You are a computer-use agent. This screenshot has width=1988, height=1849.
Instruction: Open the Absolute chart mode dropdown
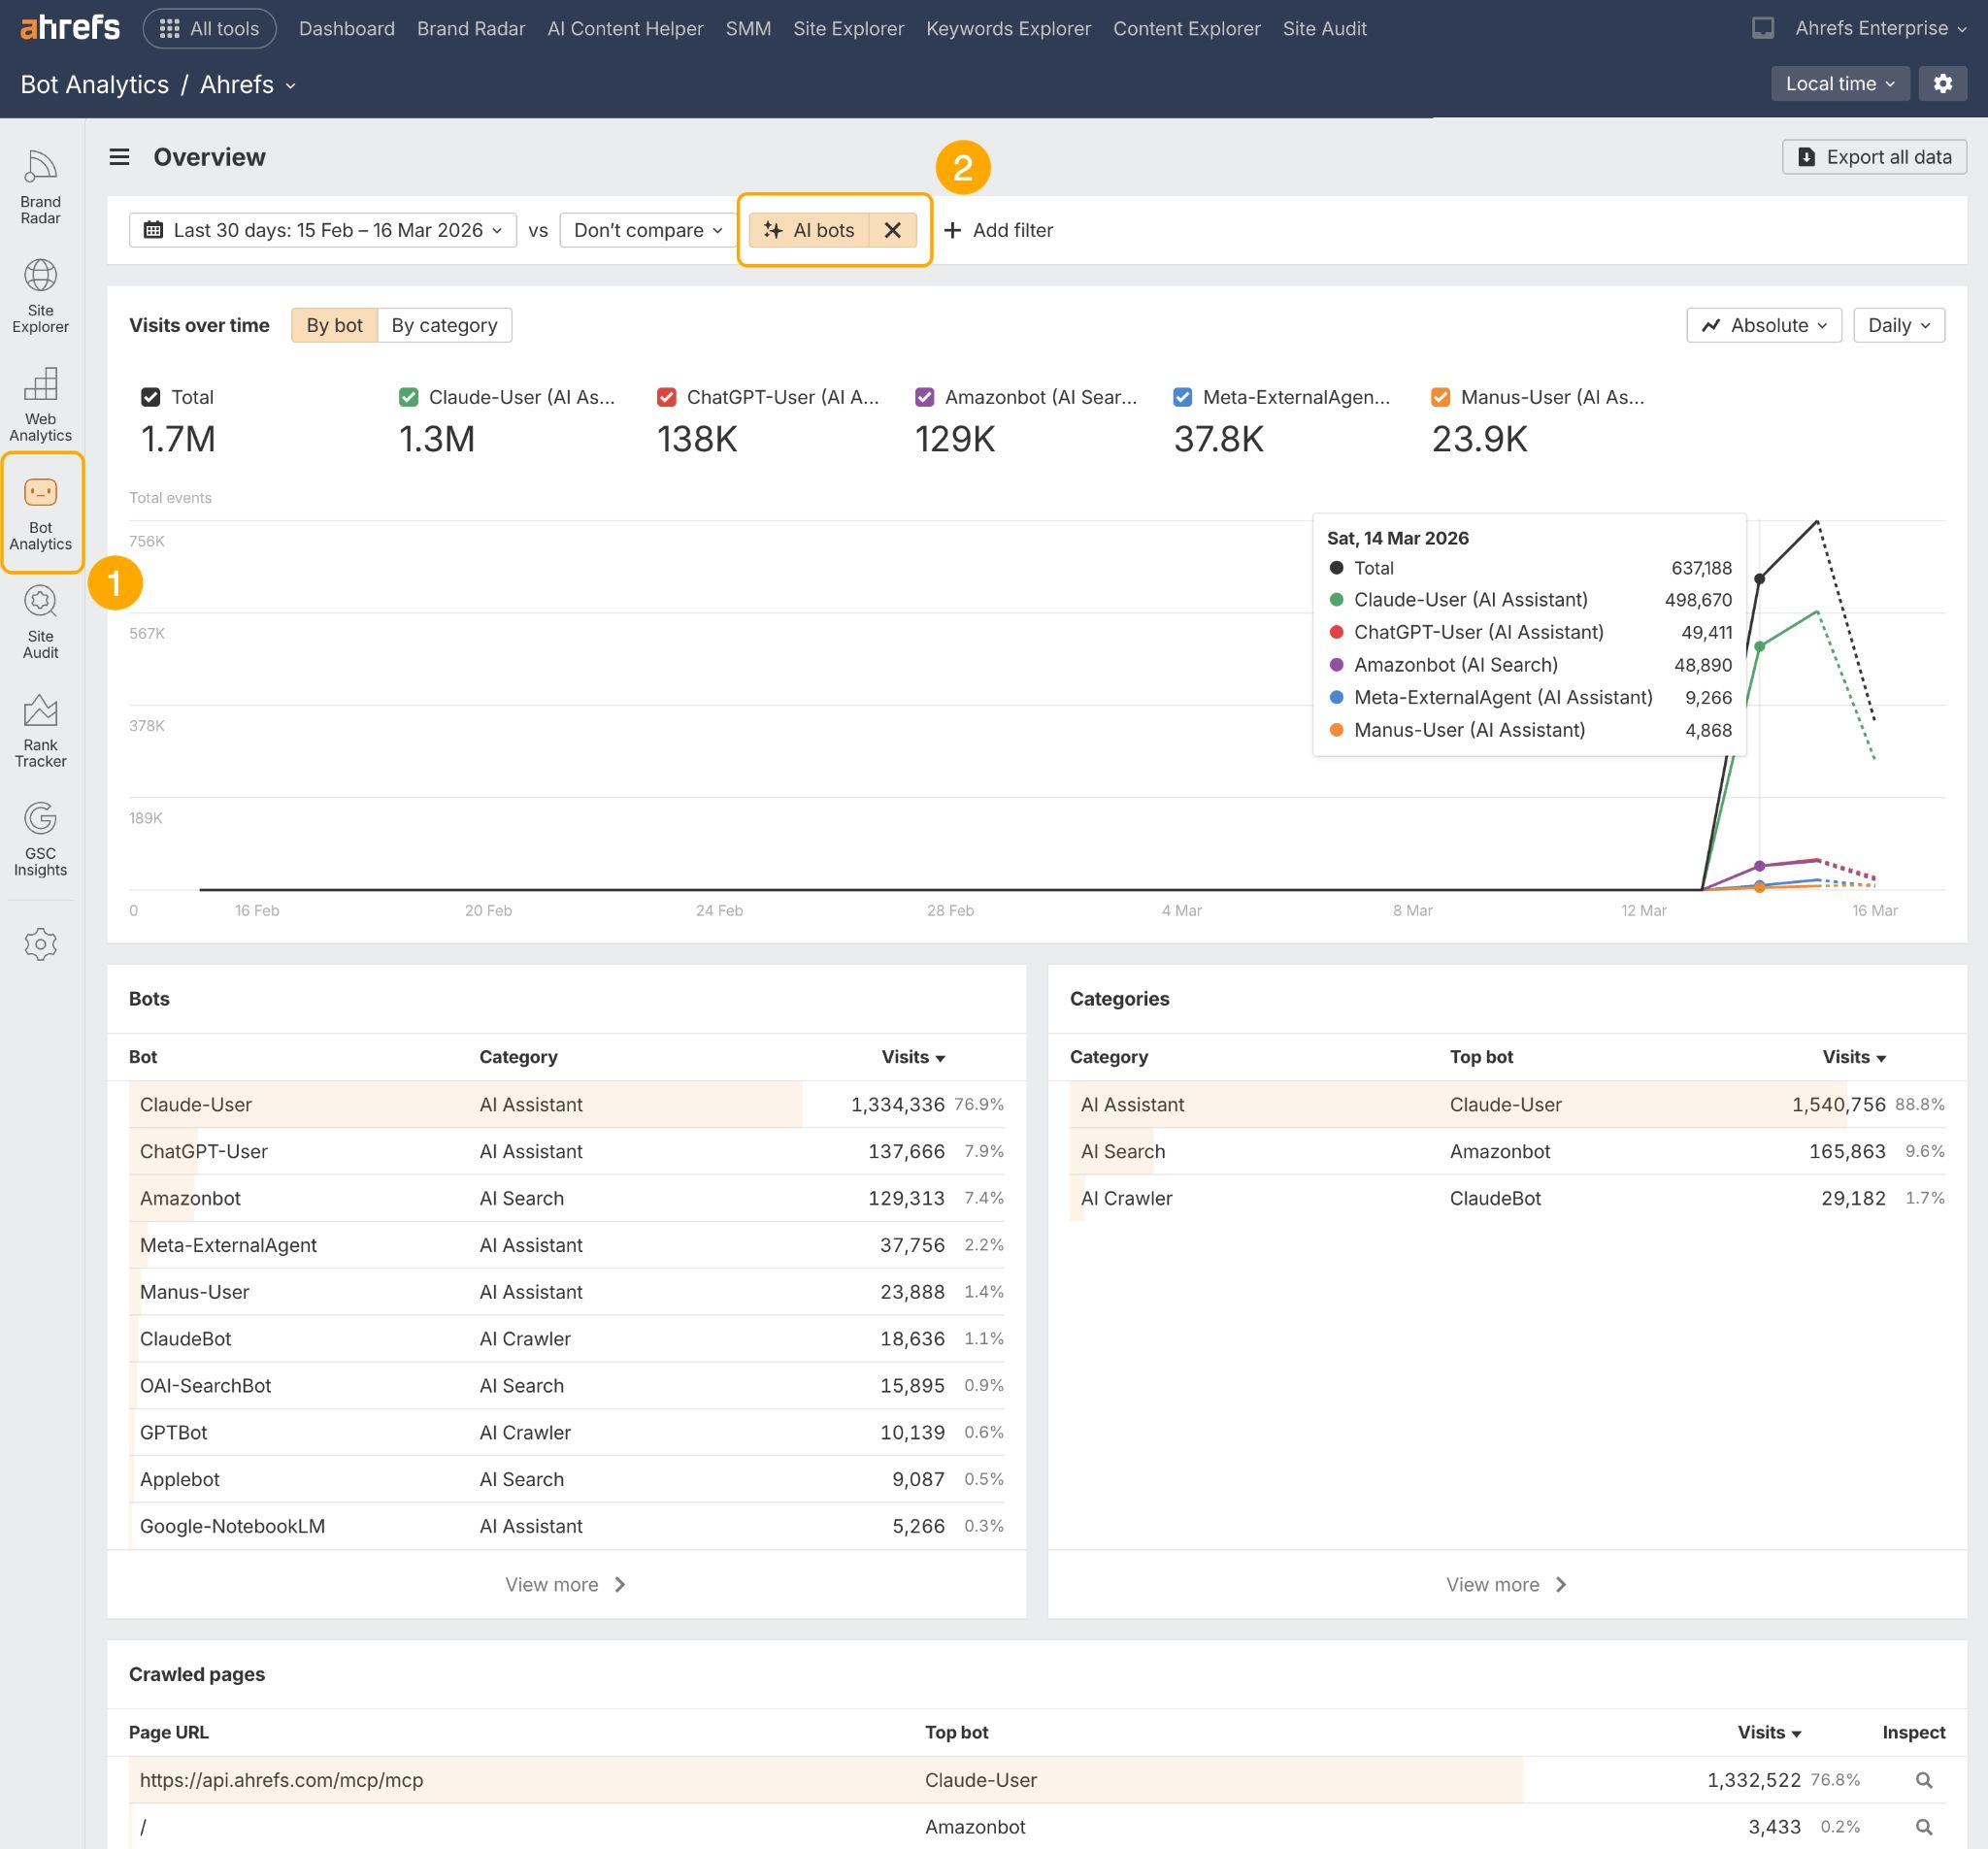pos(1764,325)
